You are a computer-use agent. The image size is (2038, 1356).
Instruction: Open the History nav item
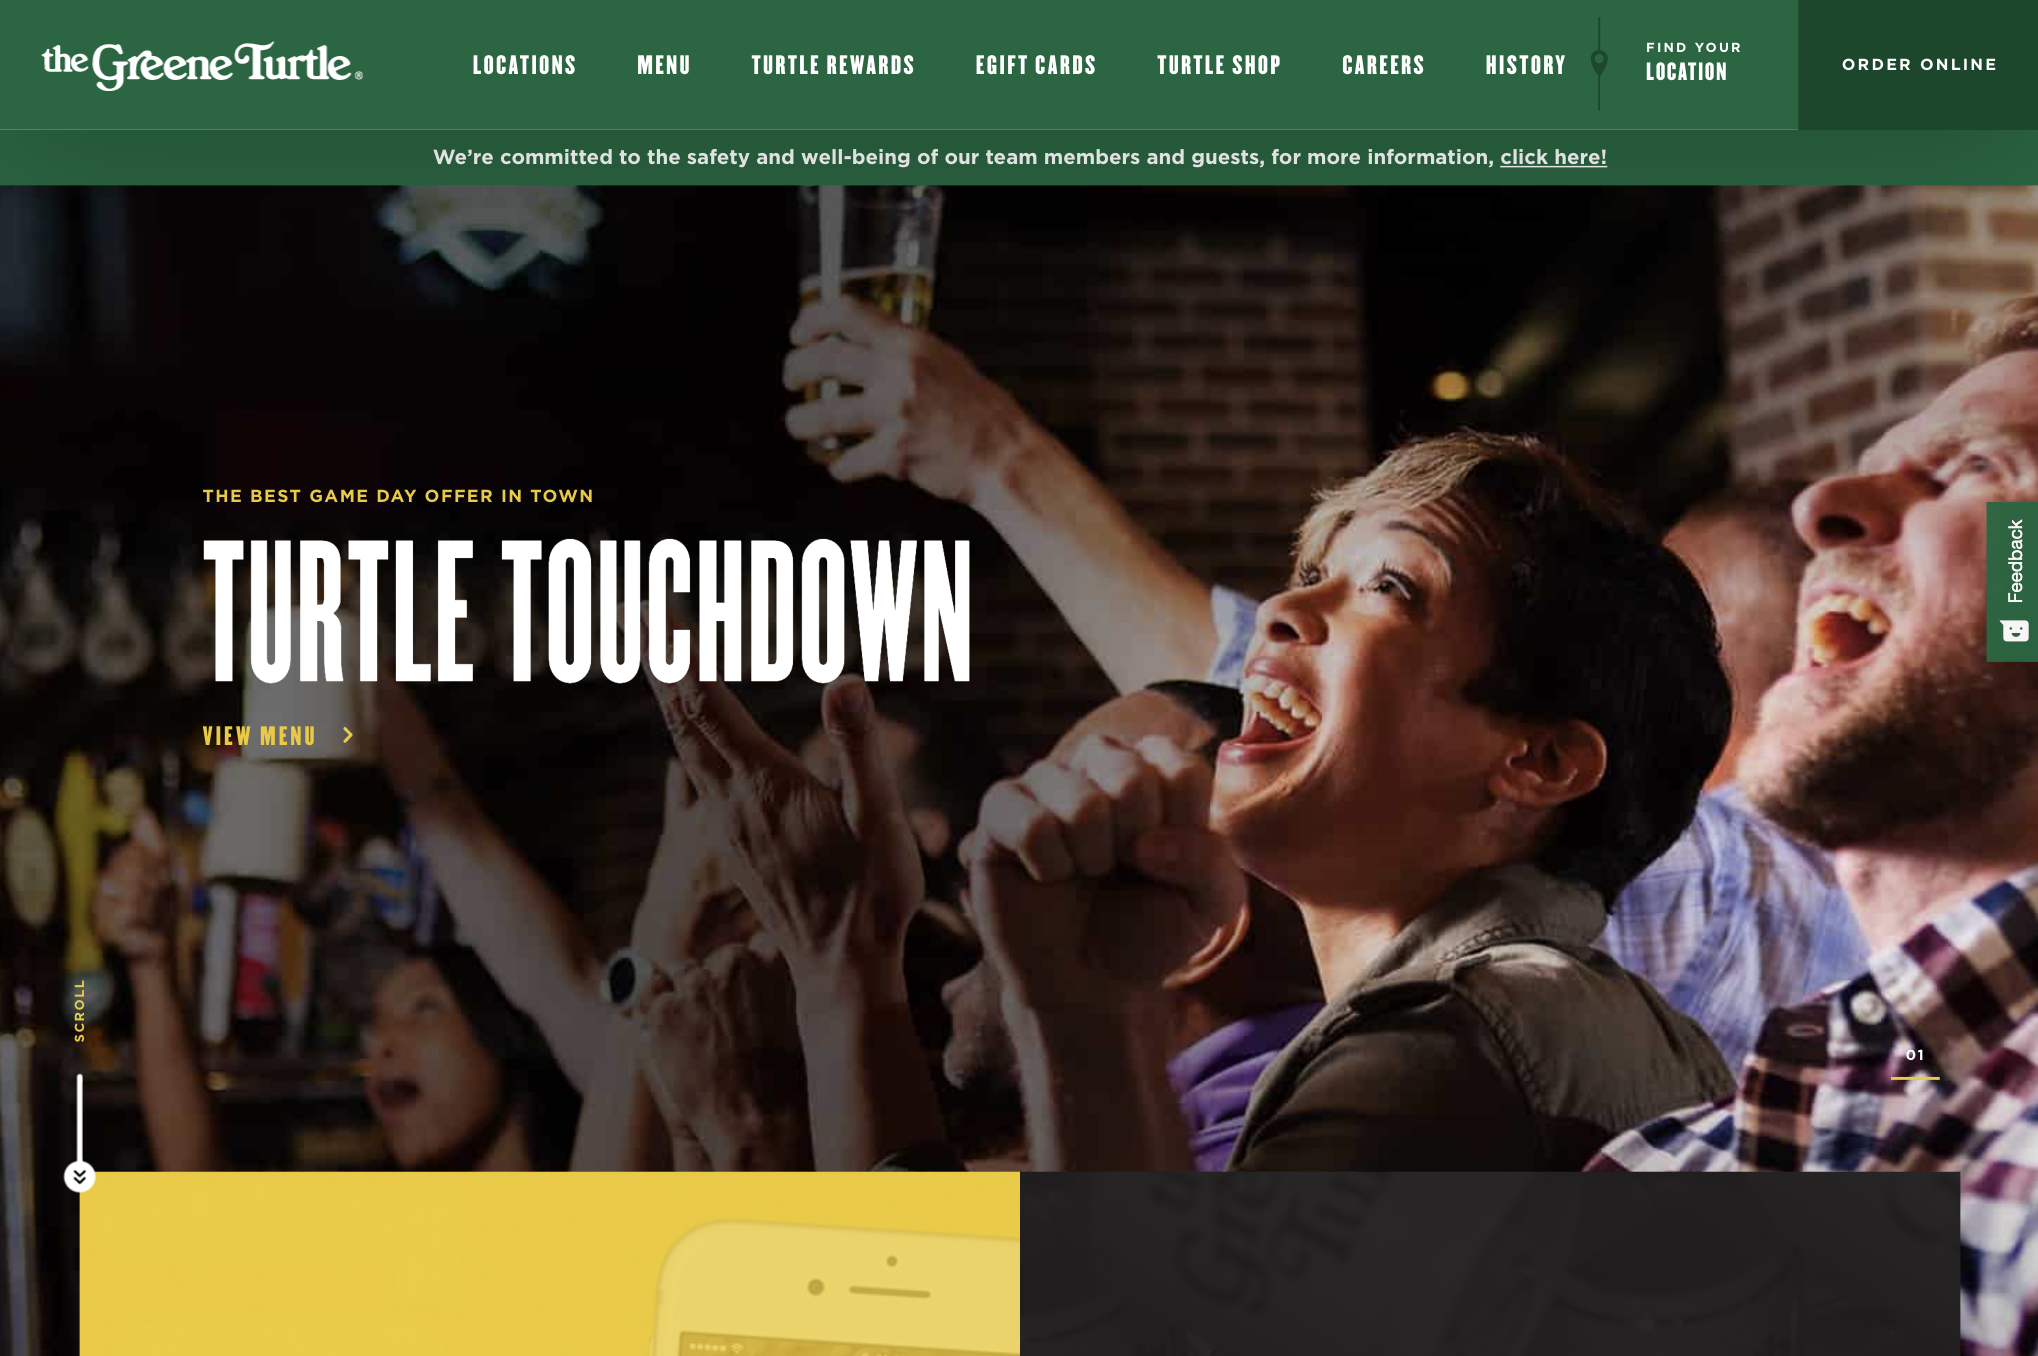click(1525, 65)
